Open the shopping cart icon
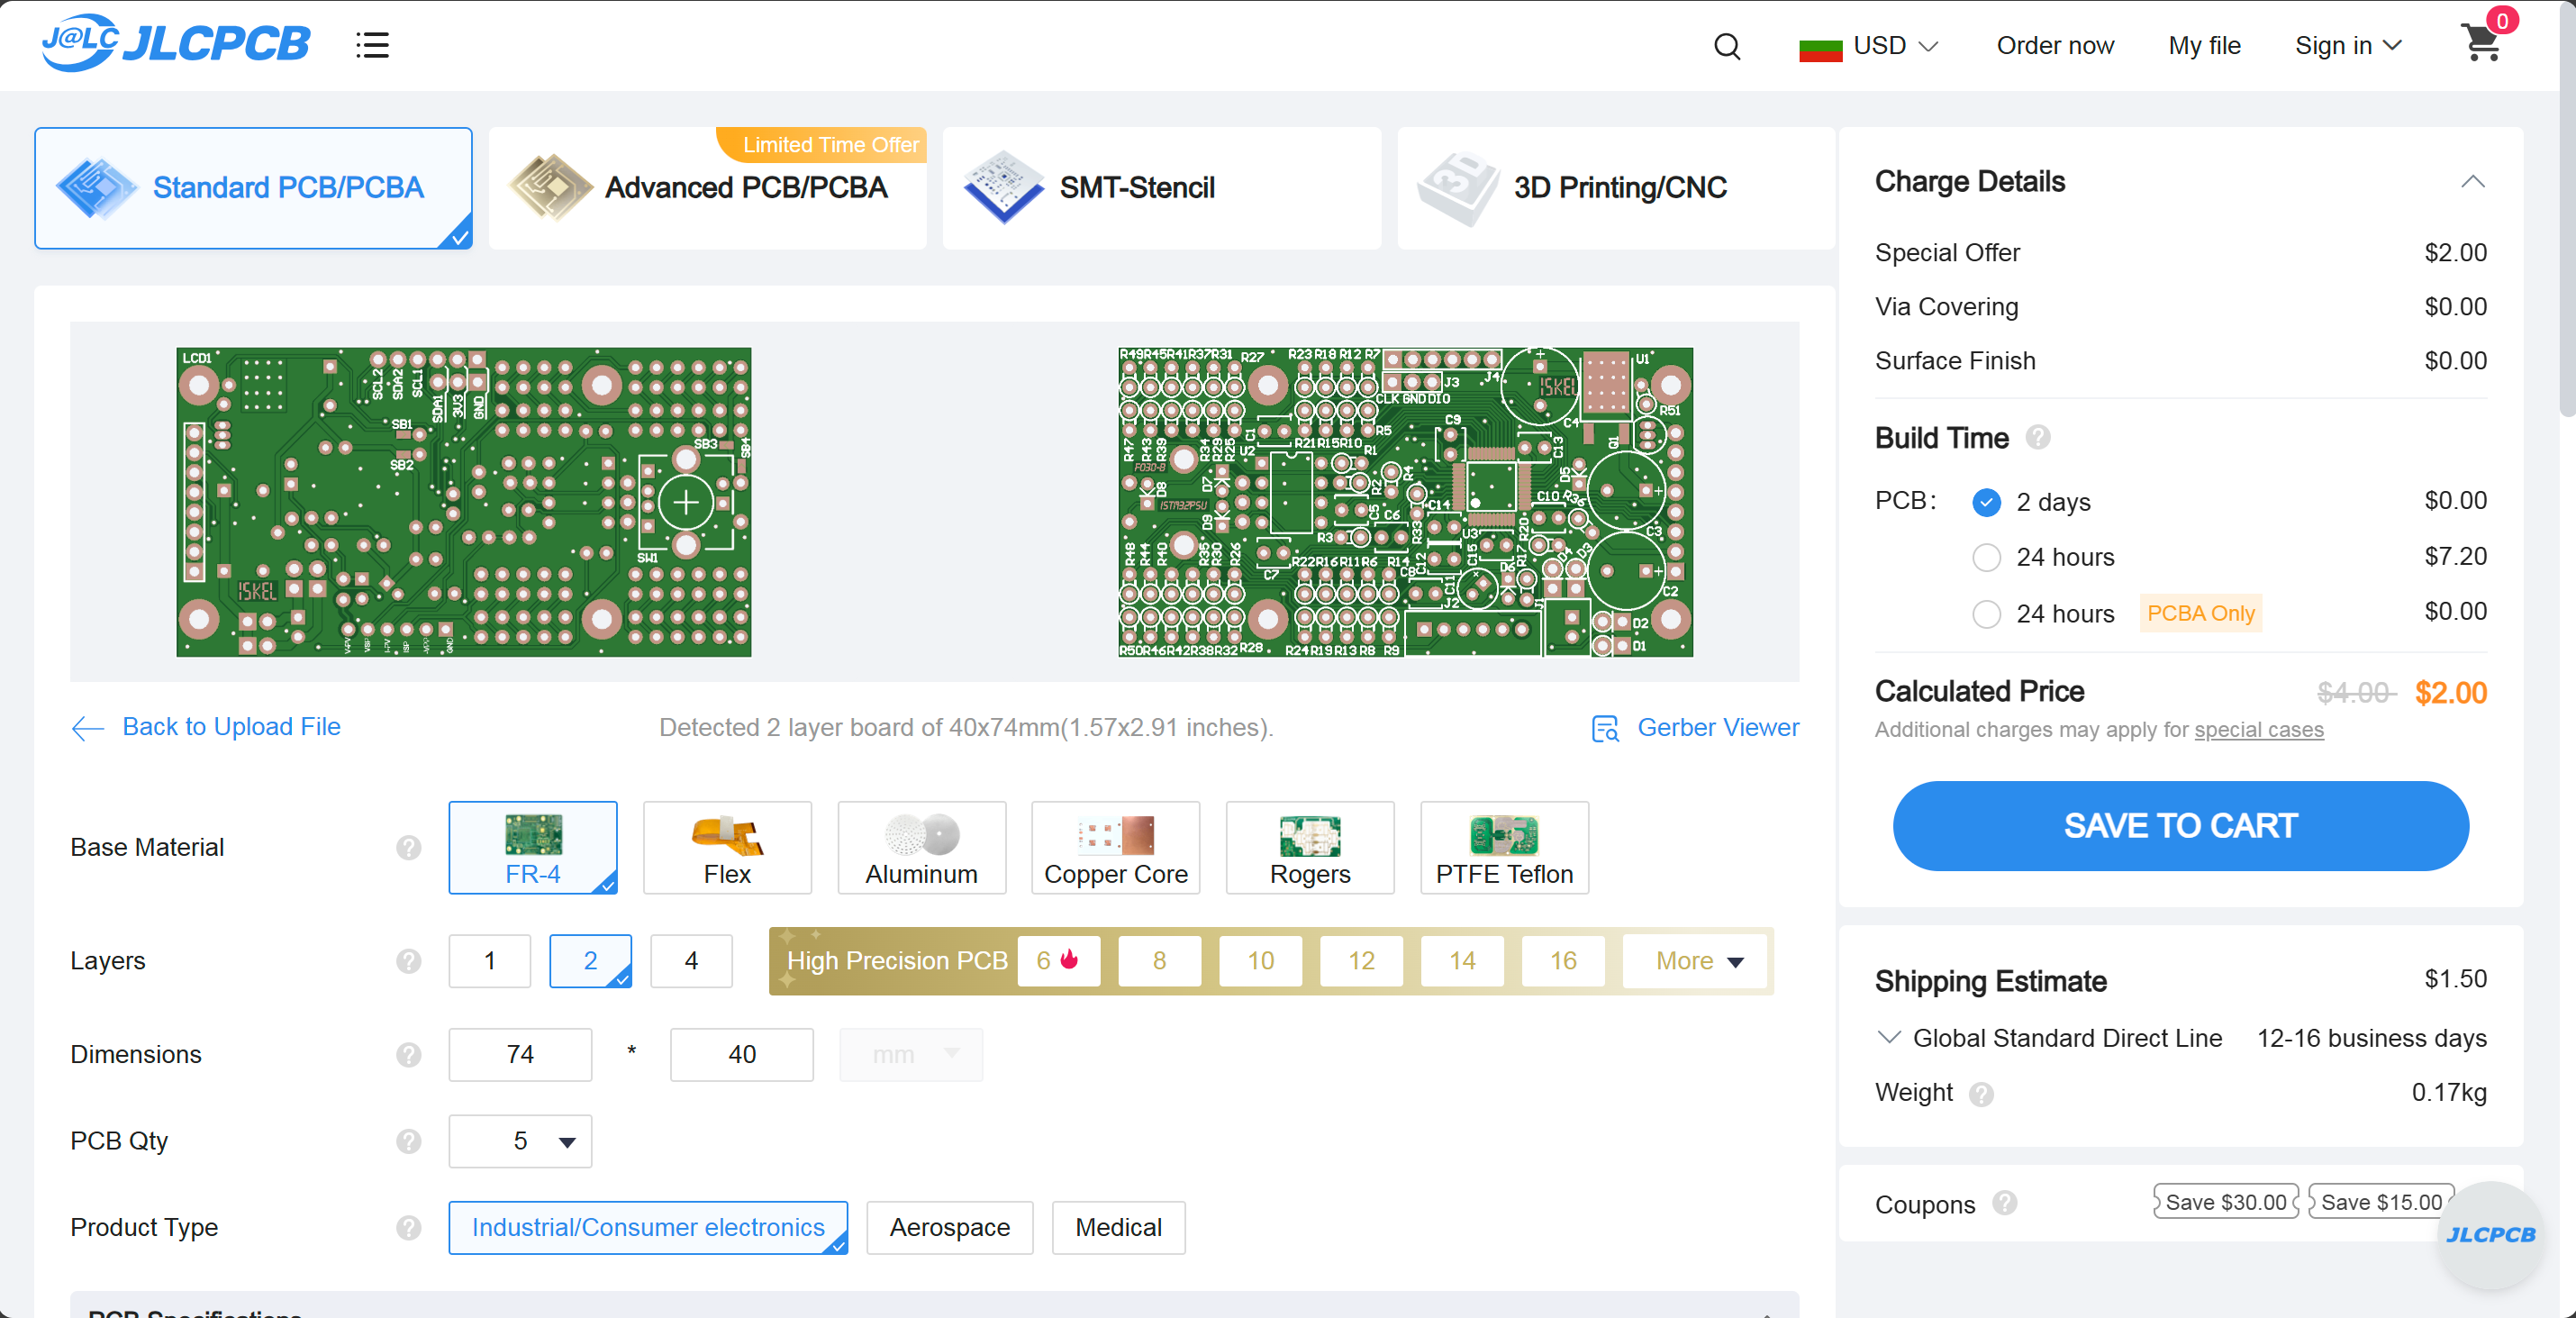Screen dimensions: 2576x1318 pyautogui.click(x=2481, y=44)
